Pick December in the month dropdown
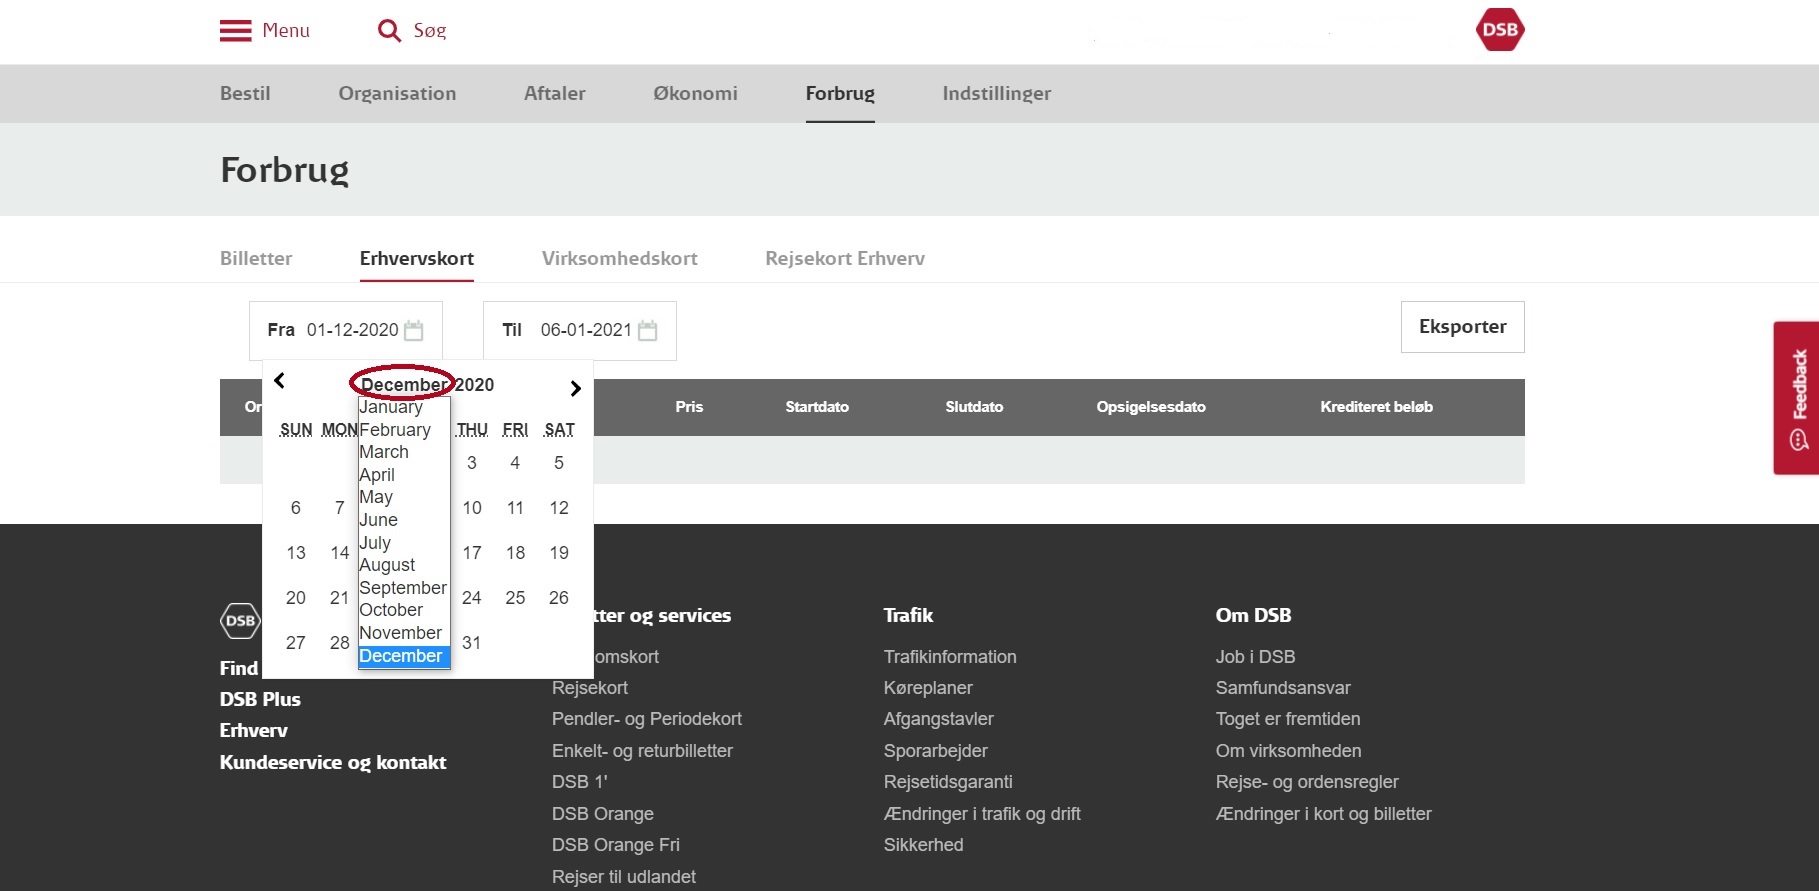This screenshot has height=891, width=1819. pyautogui.click(x=401, y=656)
